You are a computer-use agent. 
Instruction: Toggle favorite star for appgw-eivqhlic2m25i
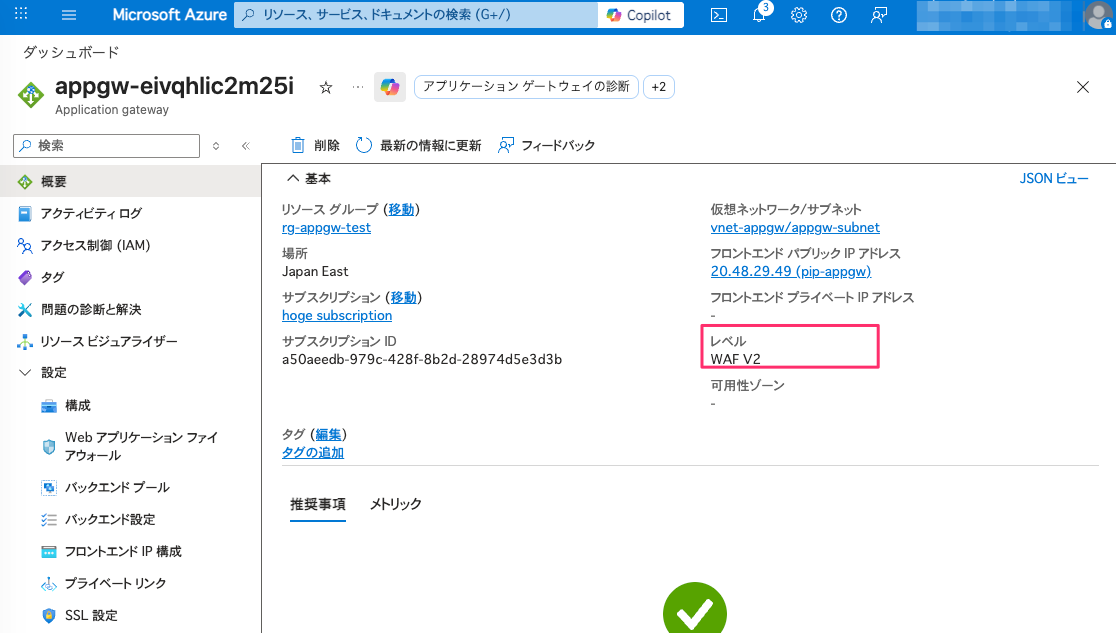pyautogui.click(x=325, y=87)
